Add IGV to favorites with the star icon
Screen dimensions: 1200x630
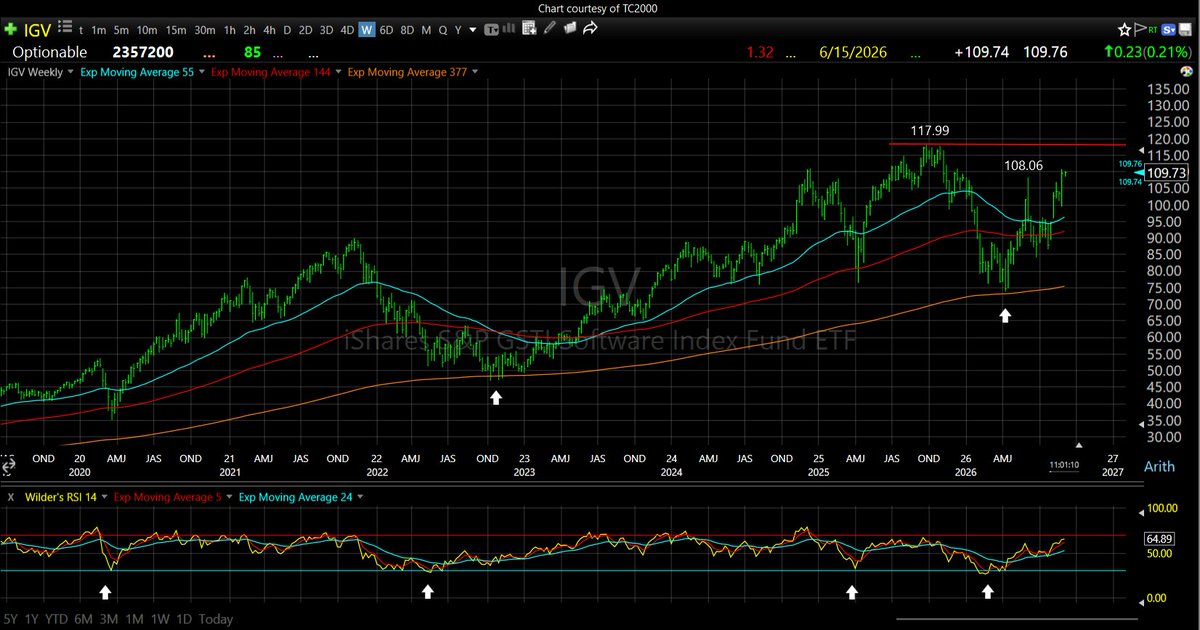[x=1125, y=30]
